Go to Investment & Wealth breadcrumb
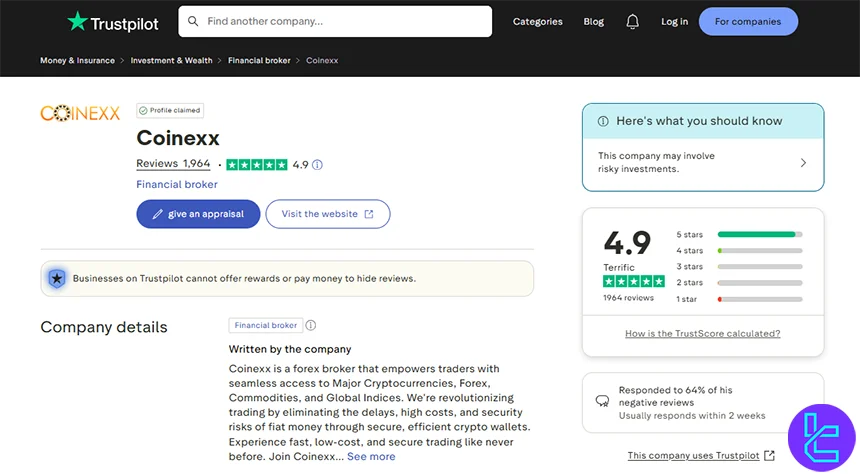 pyautogui.click(x=171, y=60)
